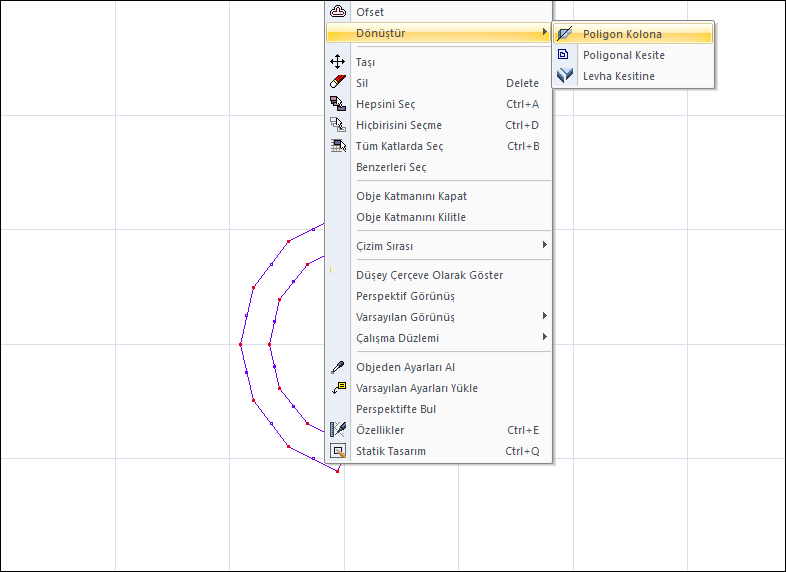
Task: Click the Hiçbirisini Seçme icon
Action: 337,124
